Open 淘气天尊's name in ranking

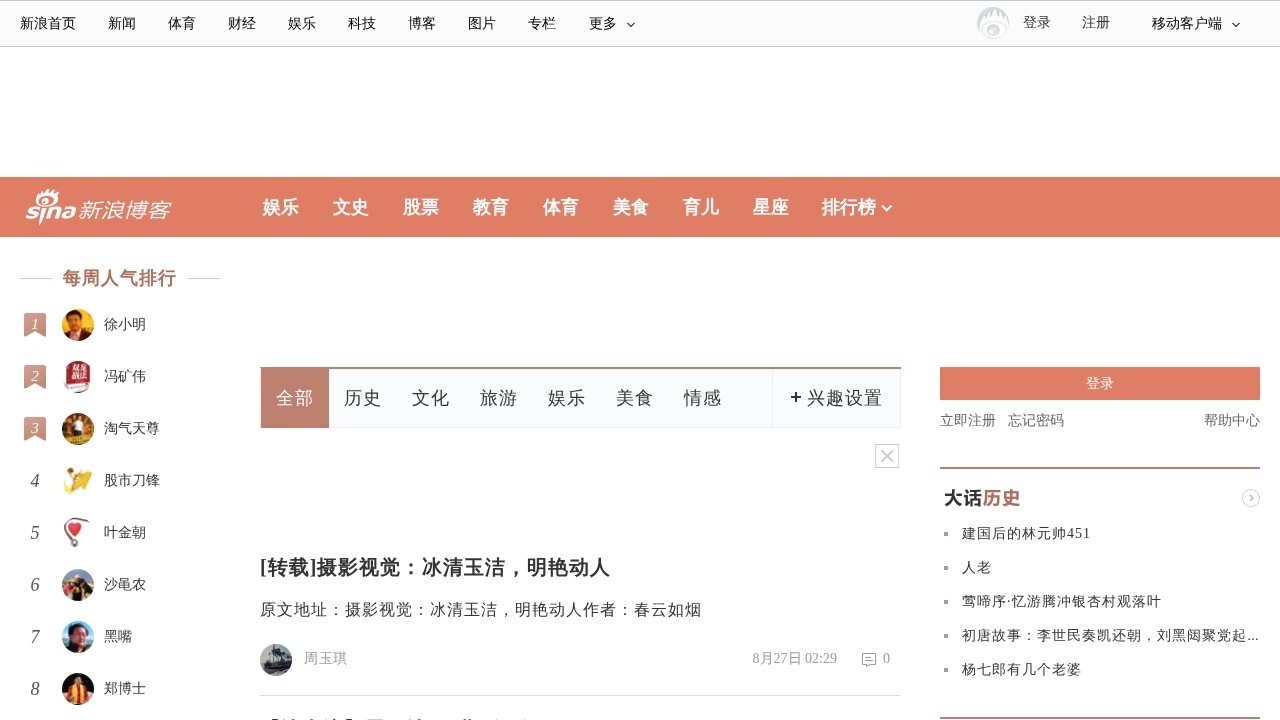tap(132, 429)
